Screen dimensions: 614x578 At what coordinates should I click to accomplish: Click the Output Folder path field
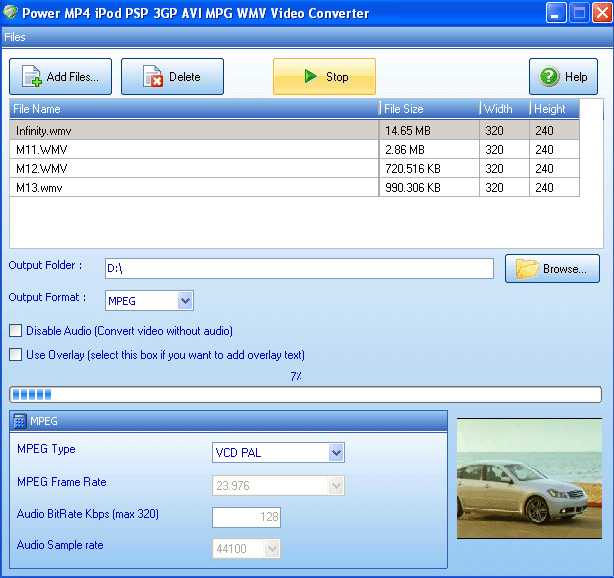[298, 268]
